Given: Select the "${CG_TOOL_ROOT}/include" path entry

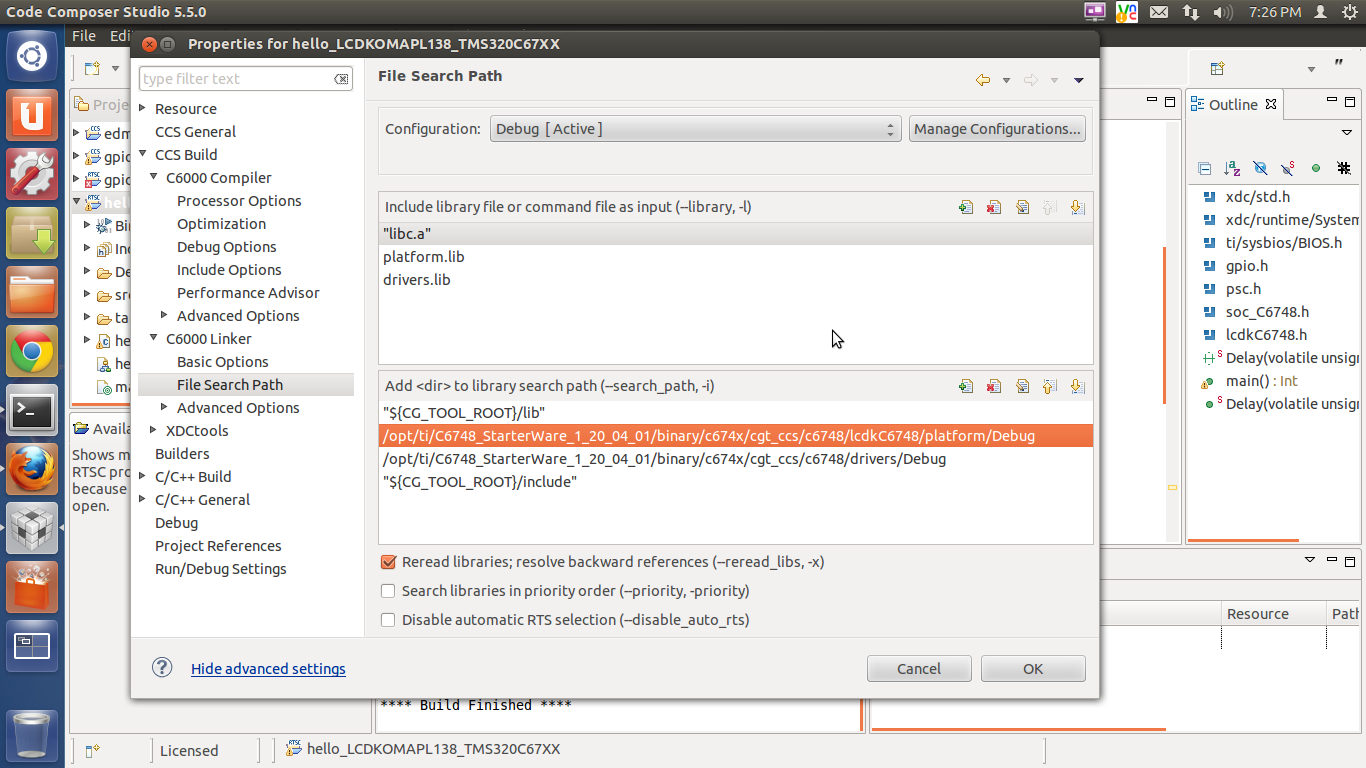Looking at the screenshot, I should pos(736,482).
